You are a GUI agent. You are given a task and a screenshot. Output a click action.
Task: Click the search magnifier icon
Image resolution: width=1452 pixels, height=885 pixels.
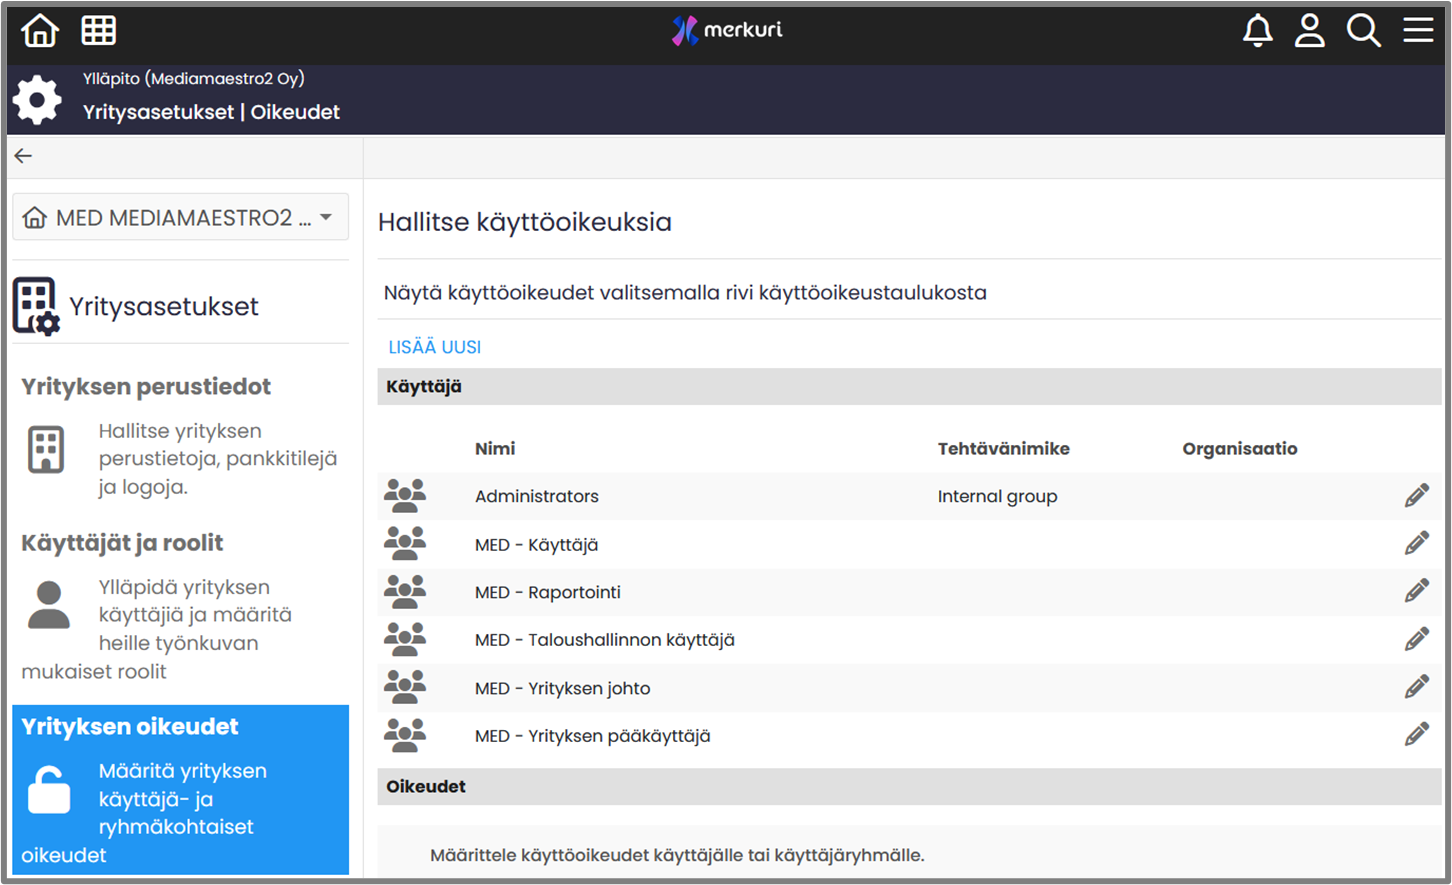click(x=1363, y=31)
